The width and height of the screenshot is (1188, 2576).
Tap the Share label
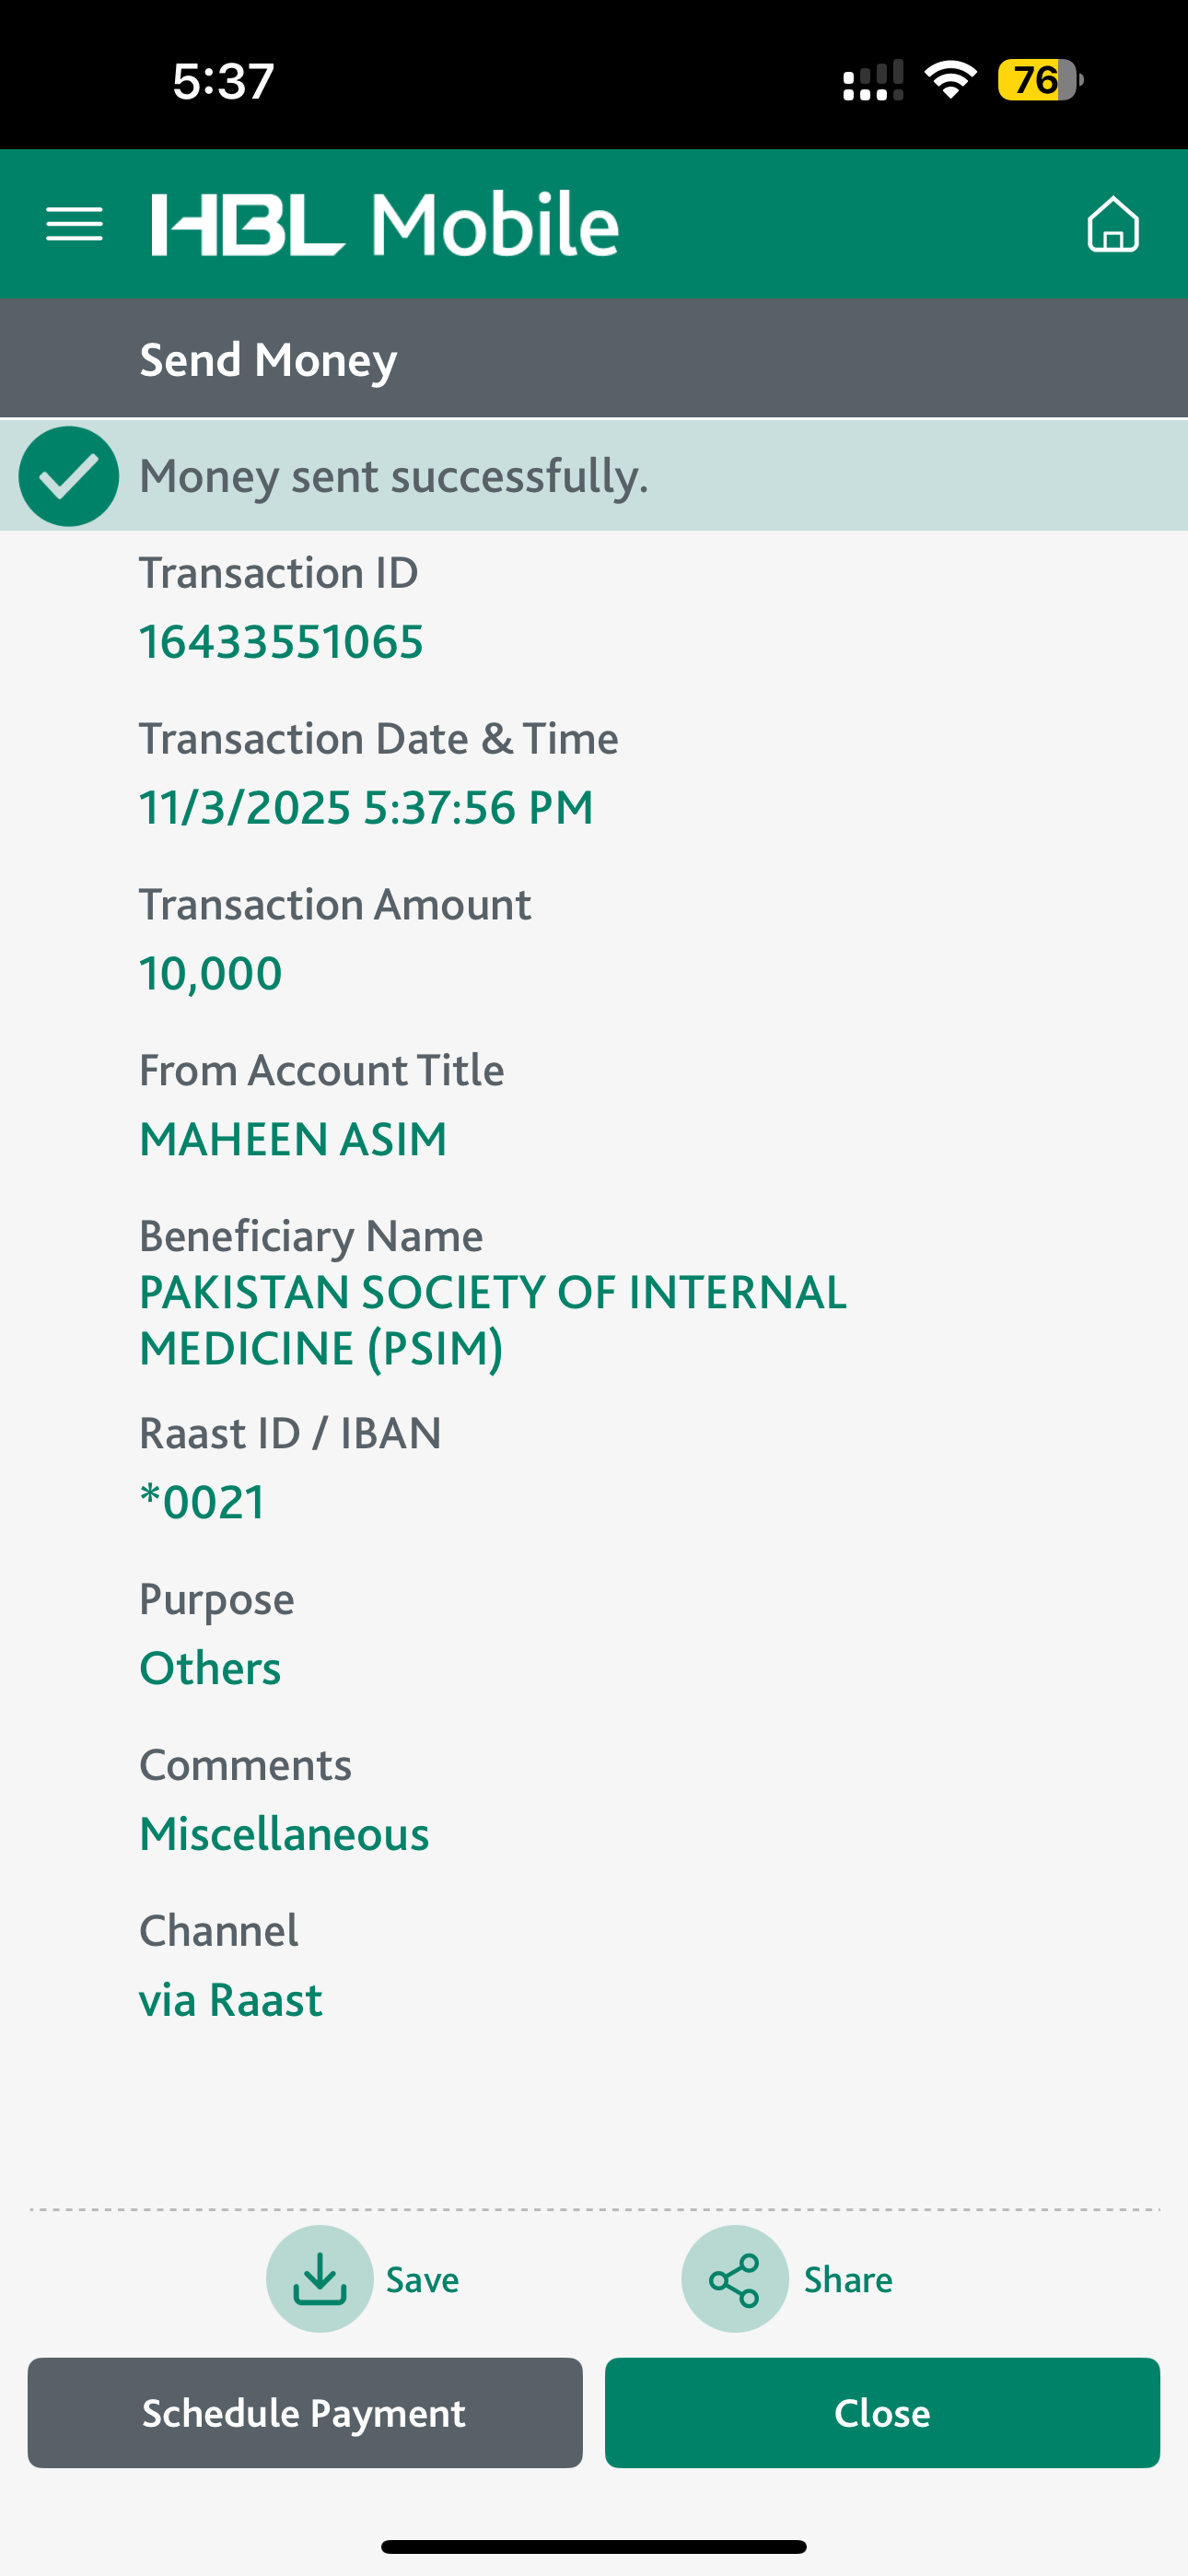tap(848, 2280)
